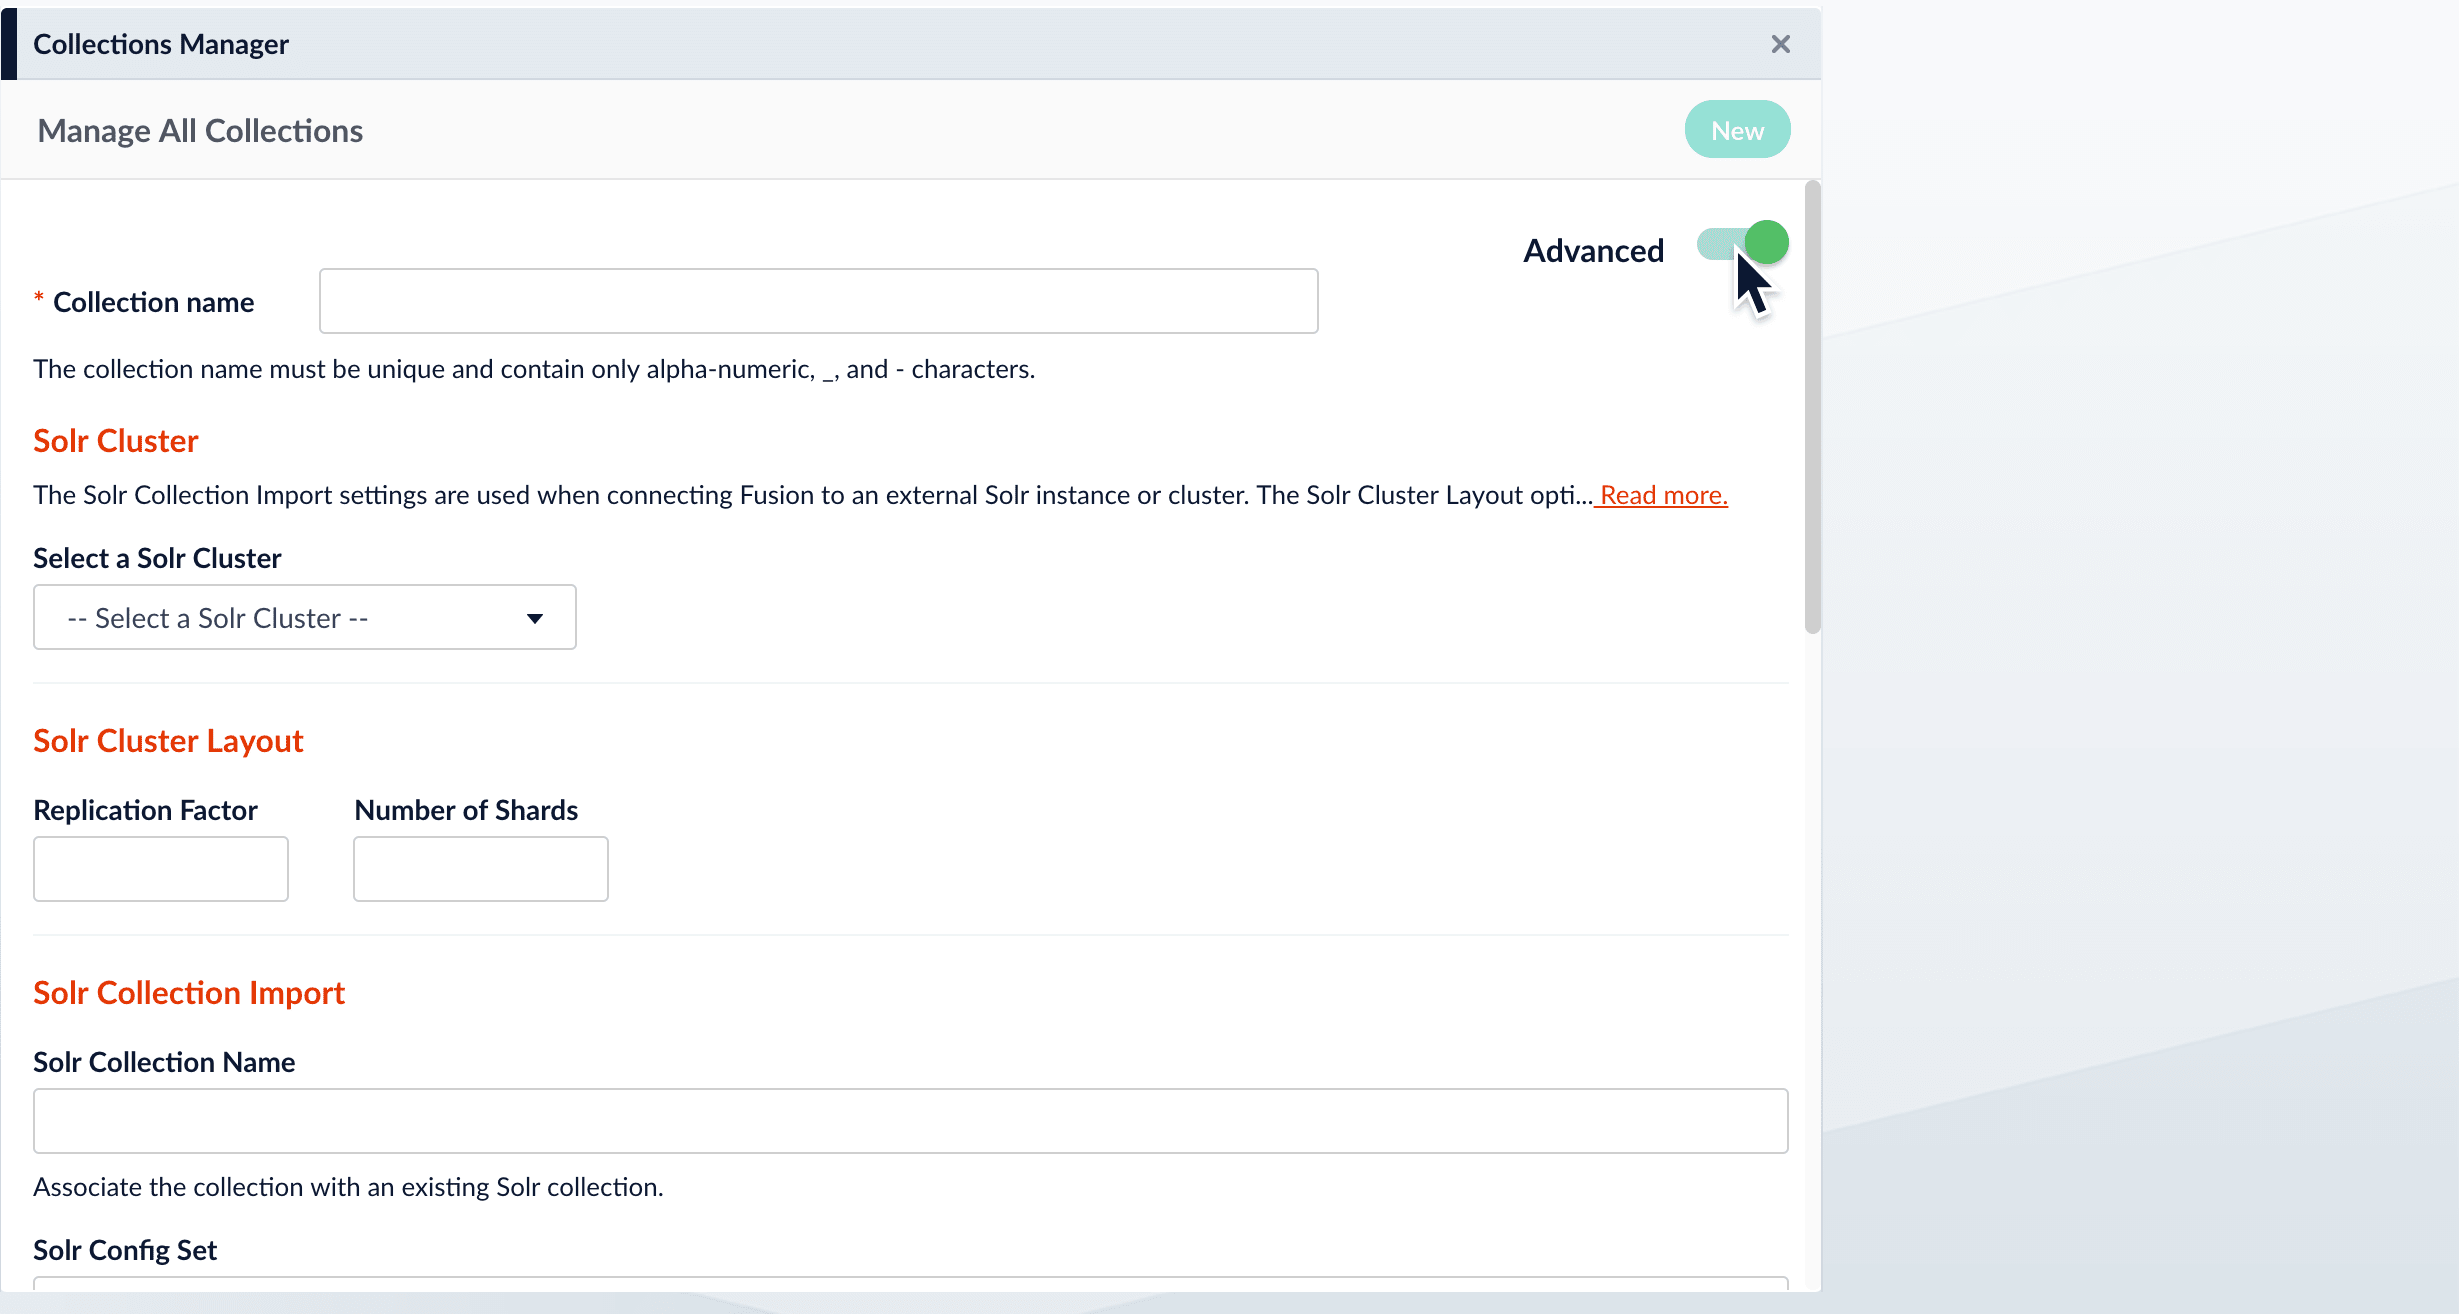The width and height of the screenshot is (2459, 1314).
Task: Close the Collections Manager panel
Action: click(1780, 44)
